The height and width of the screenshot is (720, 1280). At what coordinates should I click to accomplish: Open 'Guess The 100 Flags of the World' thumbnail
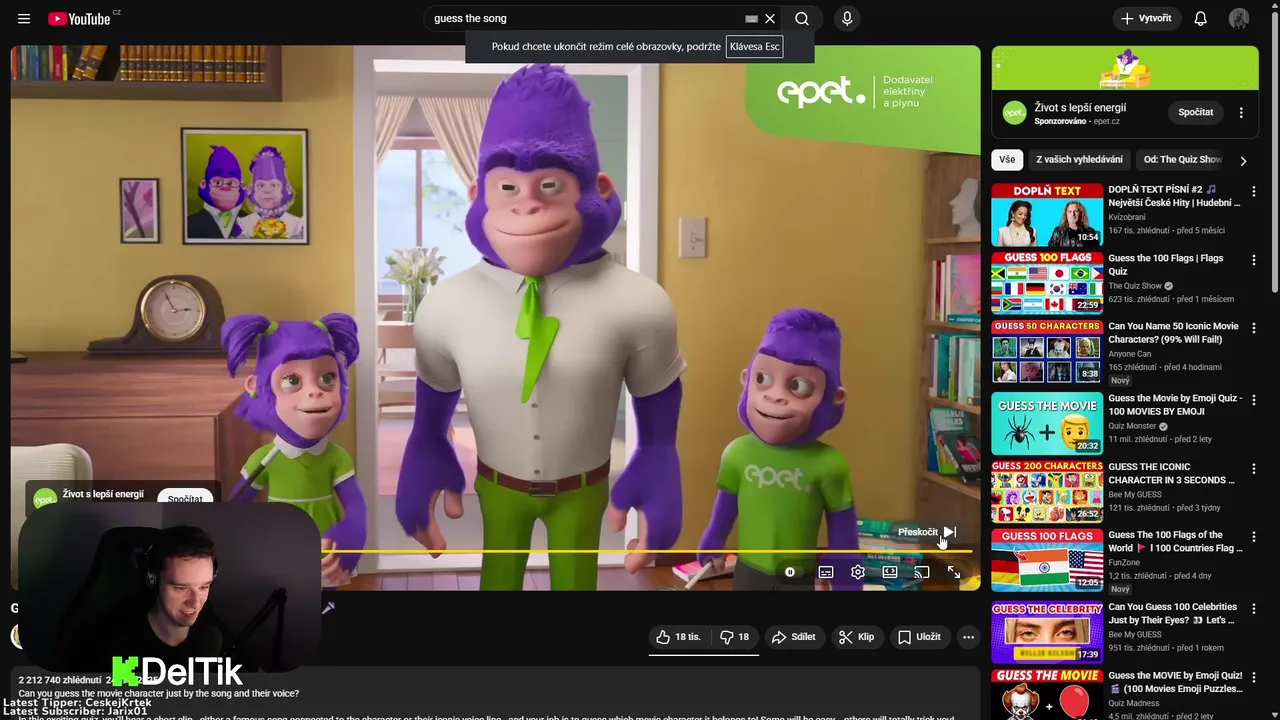[1047, 560]
